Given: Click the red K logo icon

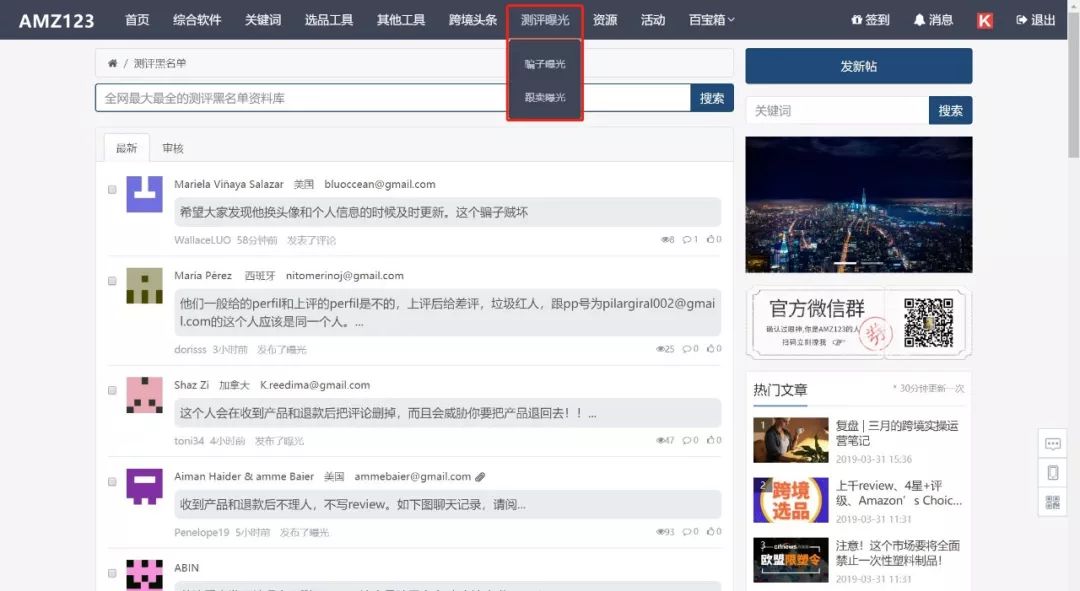Looking at the screenshot, I should point(983,19).
